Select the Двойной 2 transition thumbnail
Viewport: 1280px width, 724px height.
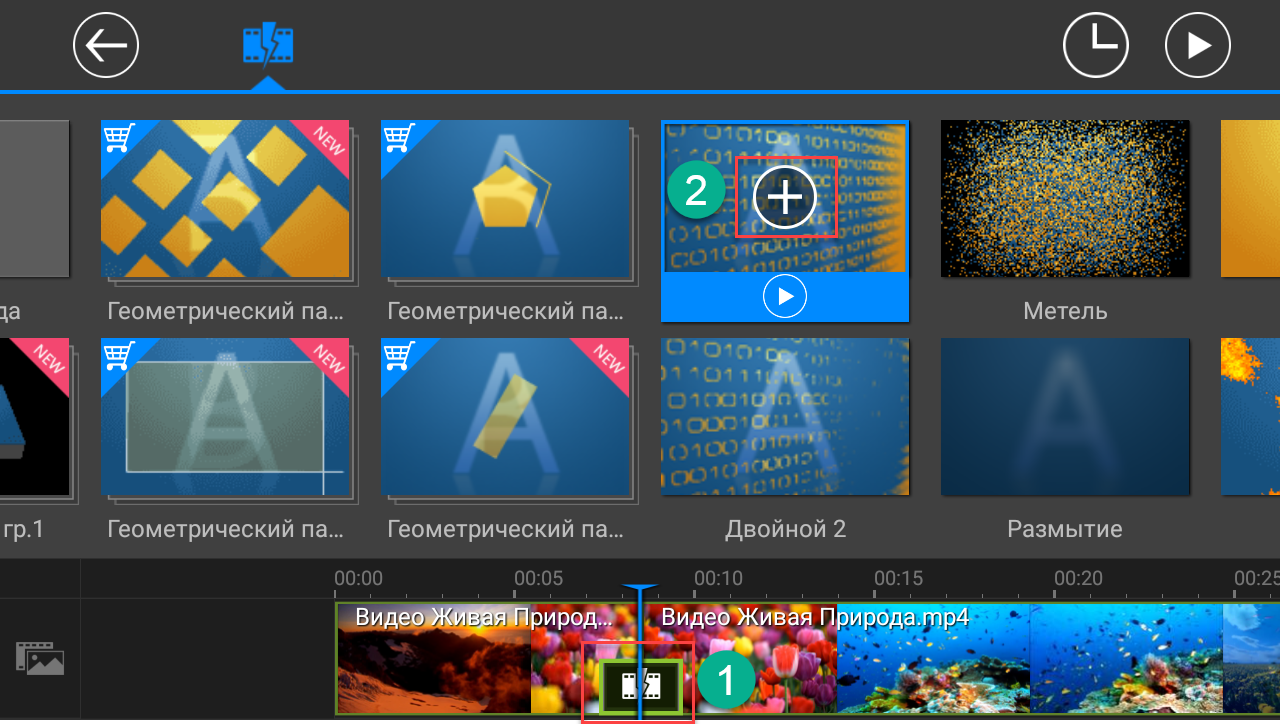coord(785,417)
